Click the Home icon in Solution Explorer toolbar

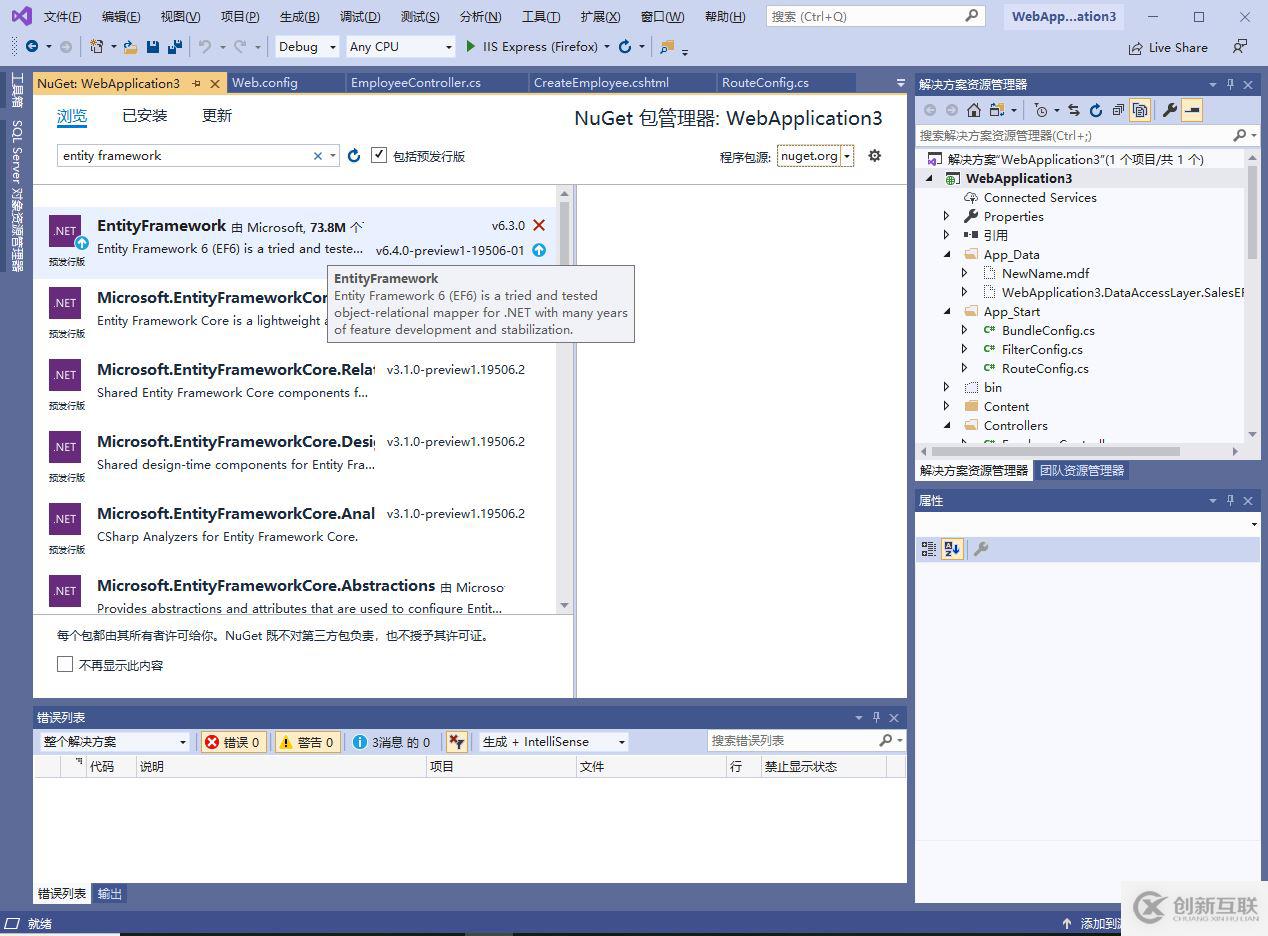coord(973,110)
